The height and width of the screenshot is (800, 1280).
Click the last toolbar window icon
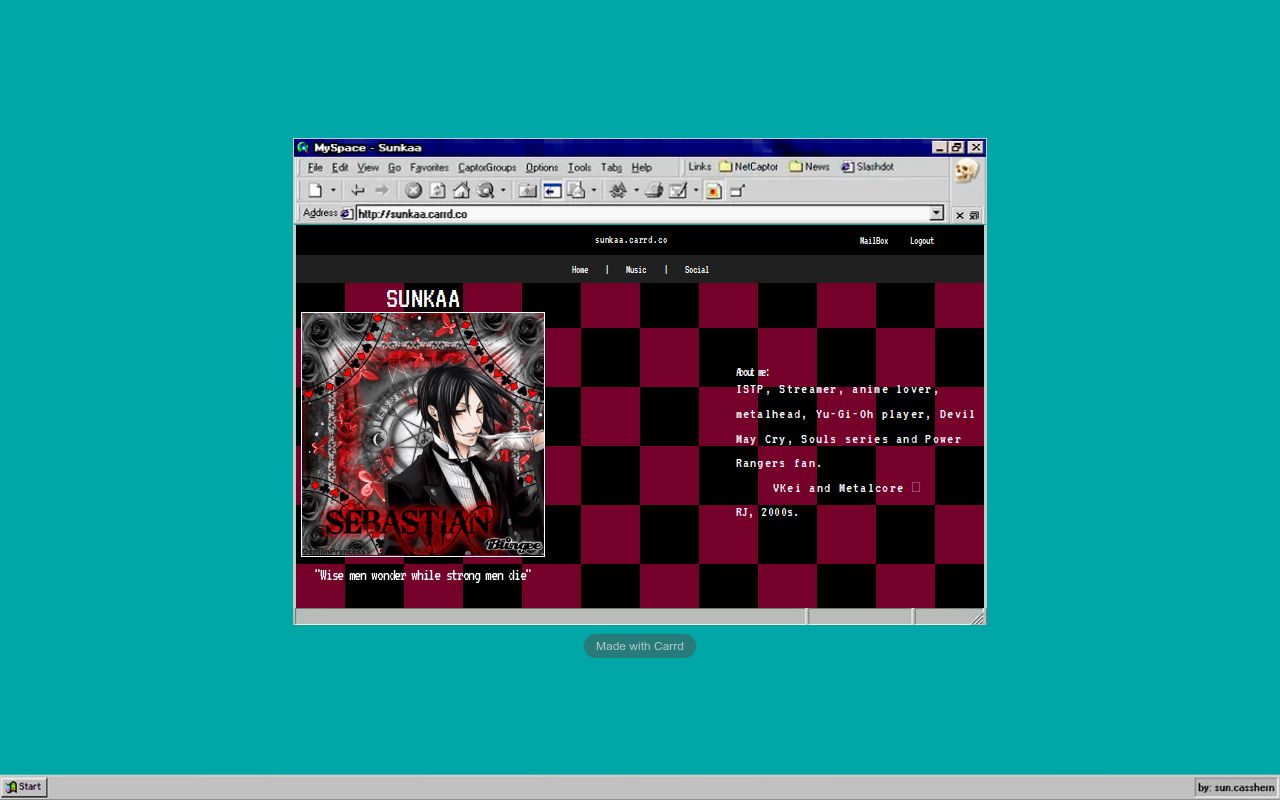pos(738,190)
